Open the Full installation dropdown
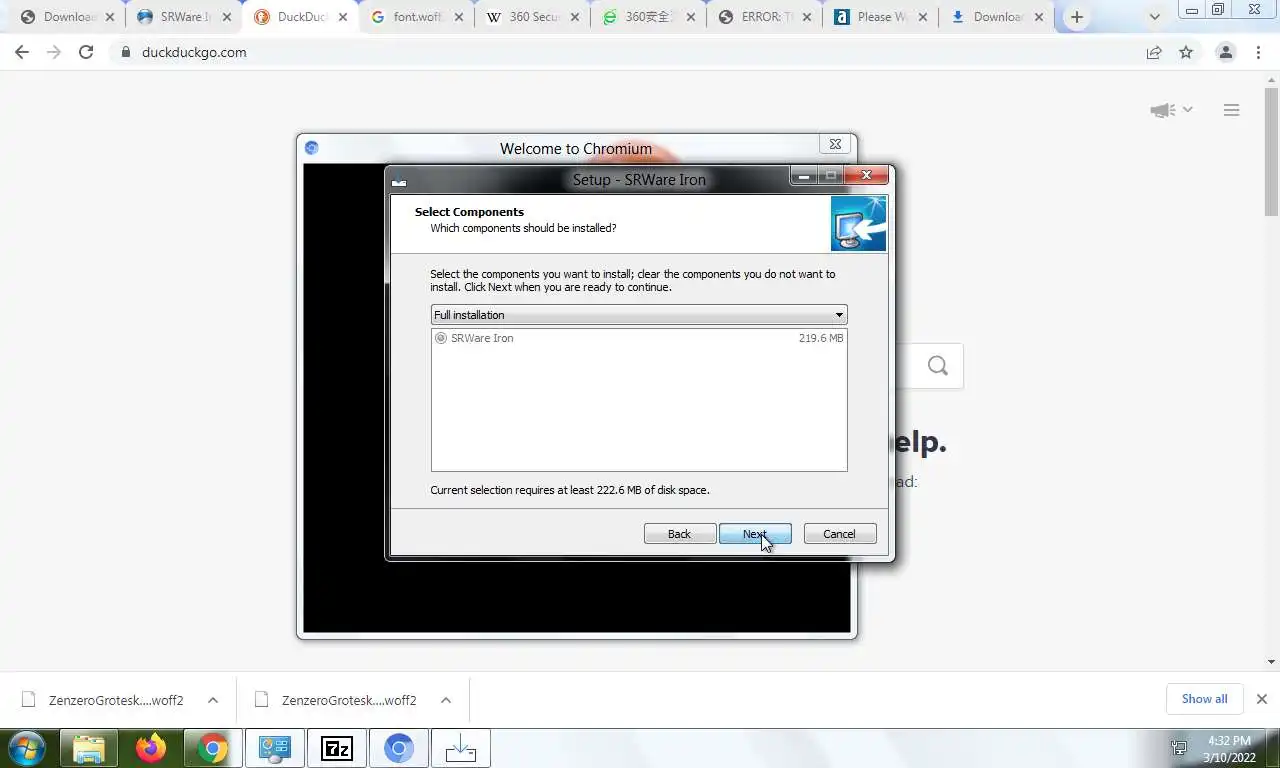Screen dimensions: 1280x768 point(639,314)
